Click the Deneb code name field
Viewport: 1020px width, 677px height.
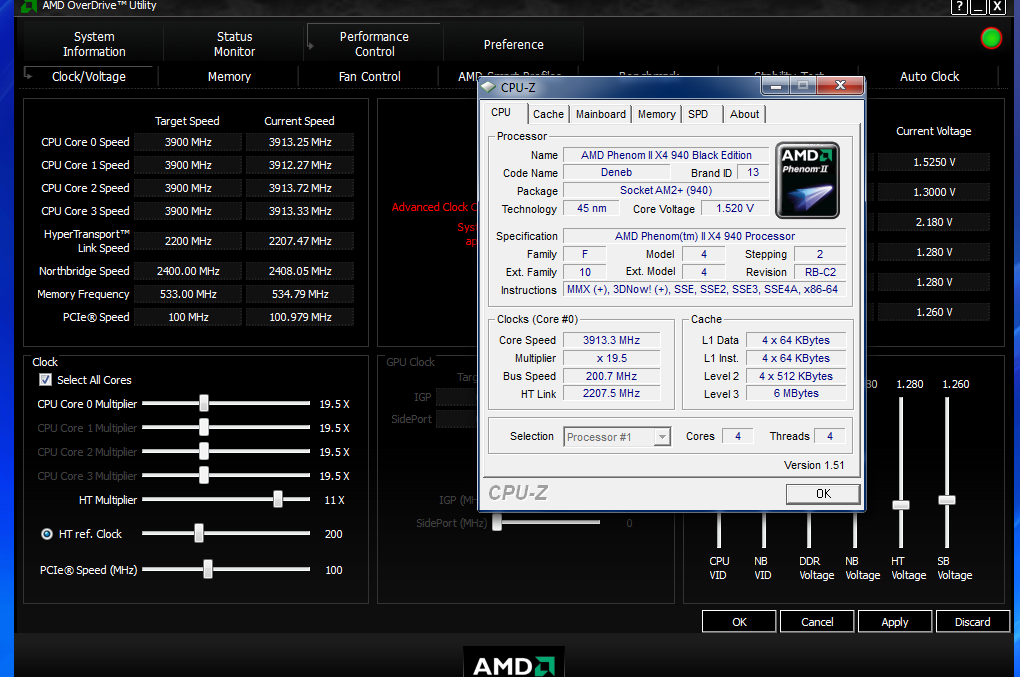[616, 172]
